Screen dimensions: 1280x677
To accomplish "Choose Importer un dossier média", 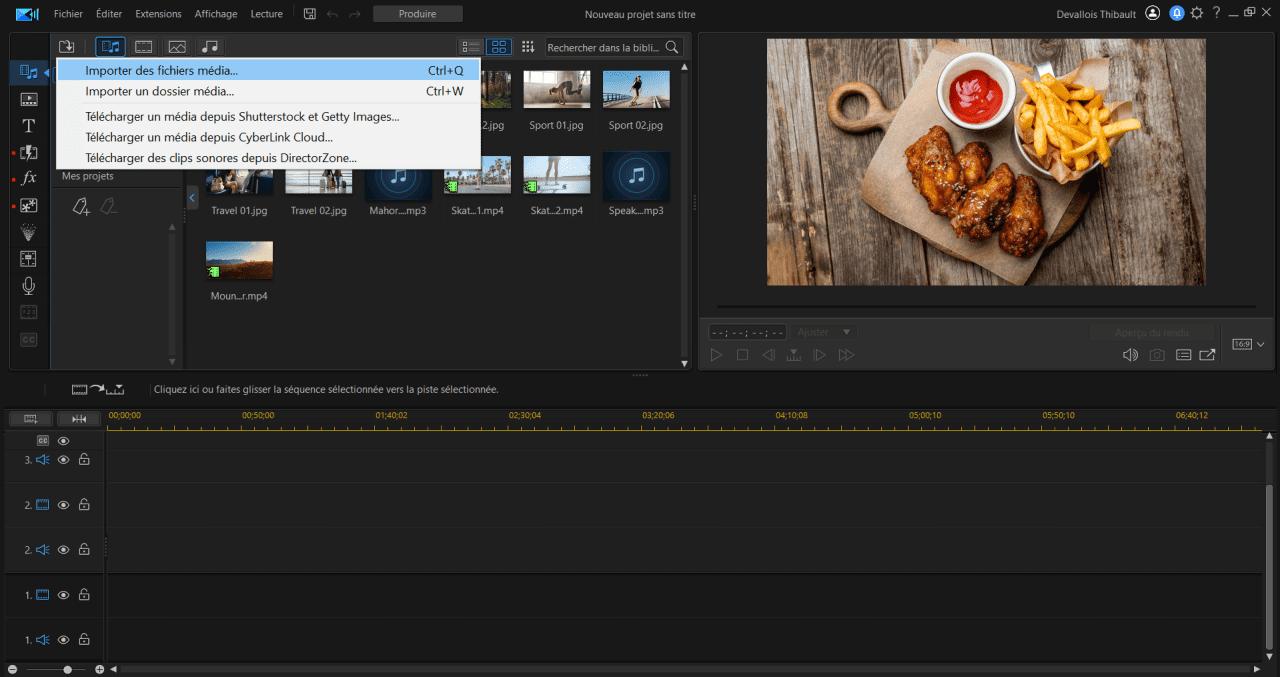I will point(160,91).
